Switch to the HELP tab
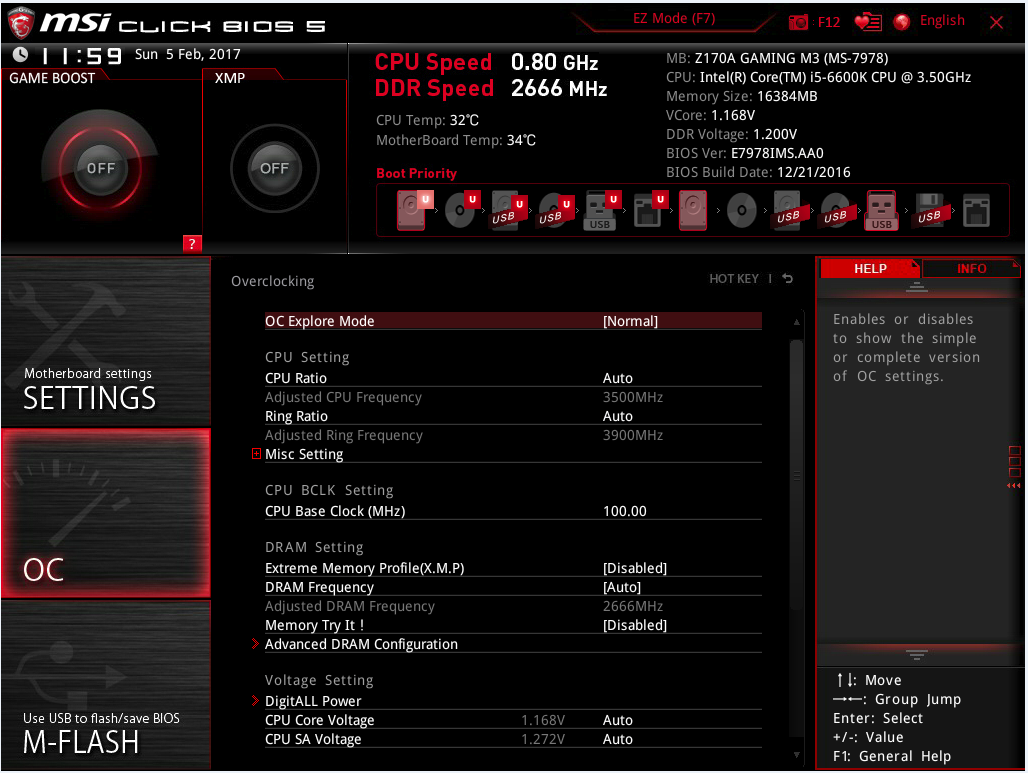This screenshot has width=1028, height=773. tap(870, 269)
